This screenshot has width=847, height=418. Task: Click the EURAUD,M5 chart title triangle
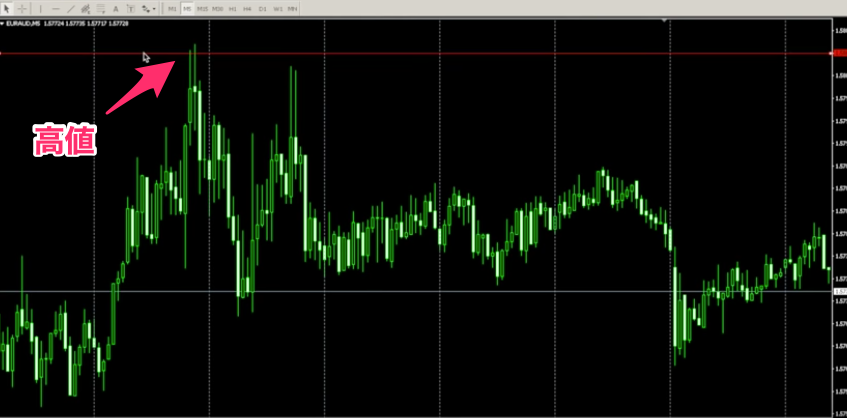click(2, 23)
